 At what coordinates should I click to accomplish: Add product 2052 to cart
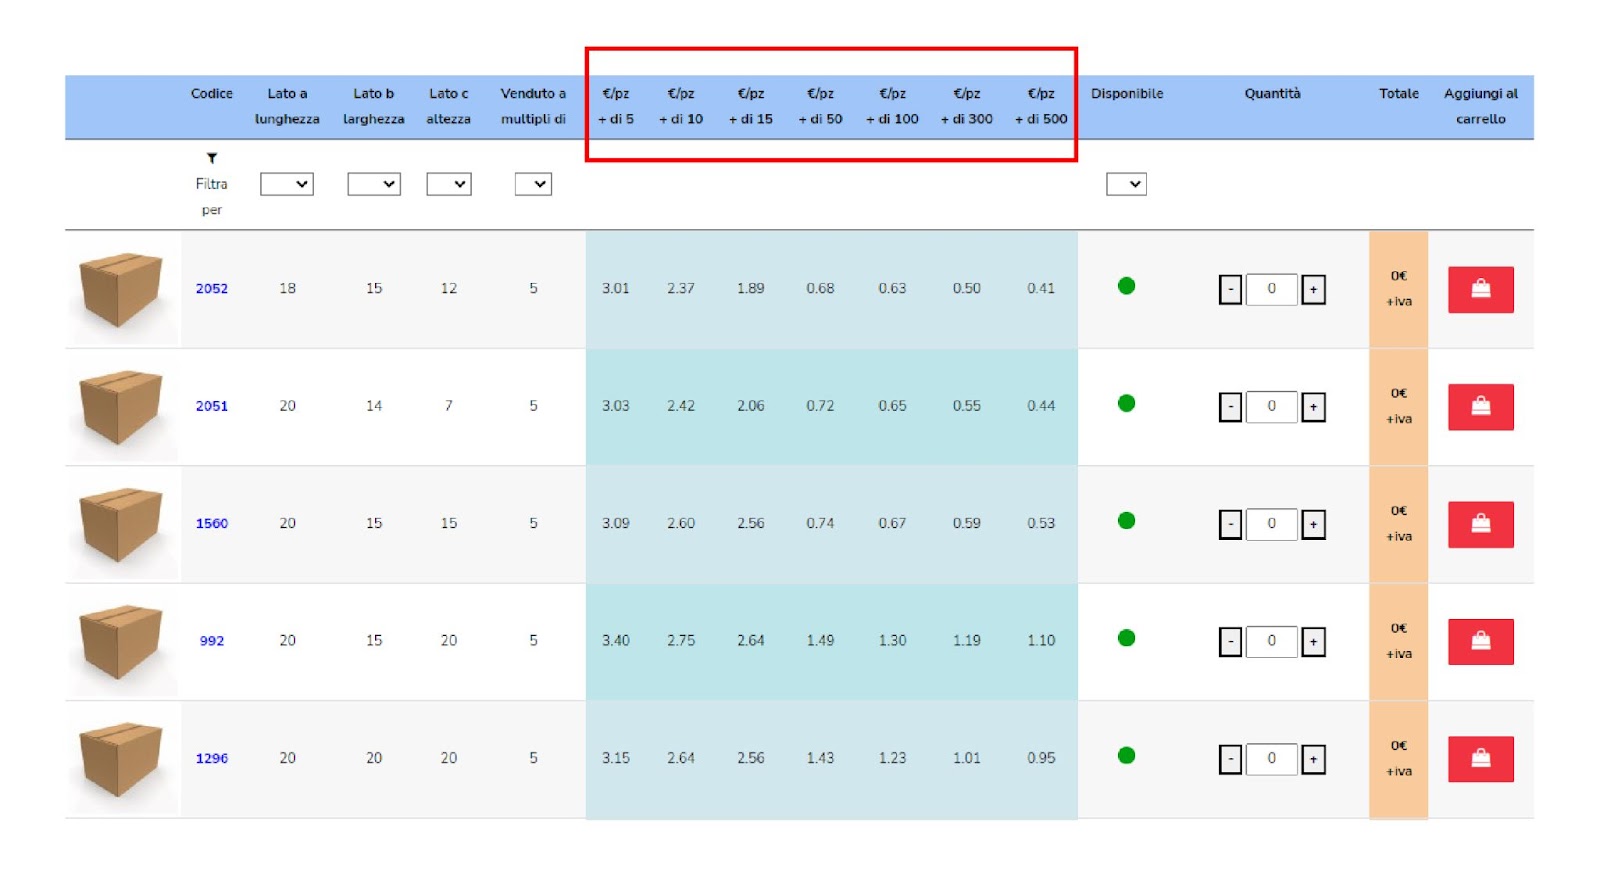pyautogui.click(x=1480, y=290)
